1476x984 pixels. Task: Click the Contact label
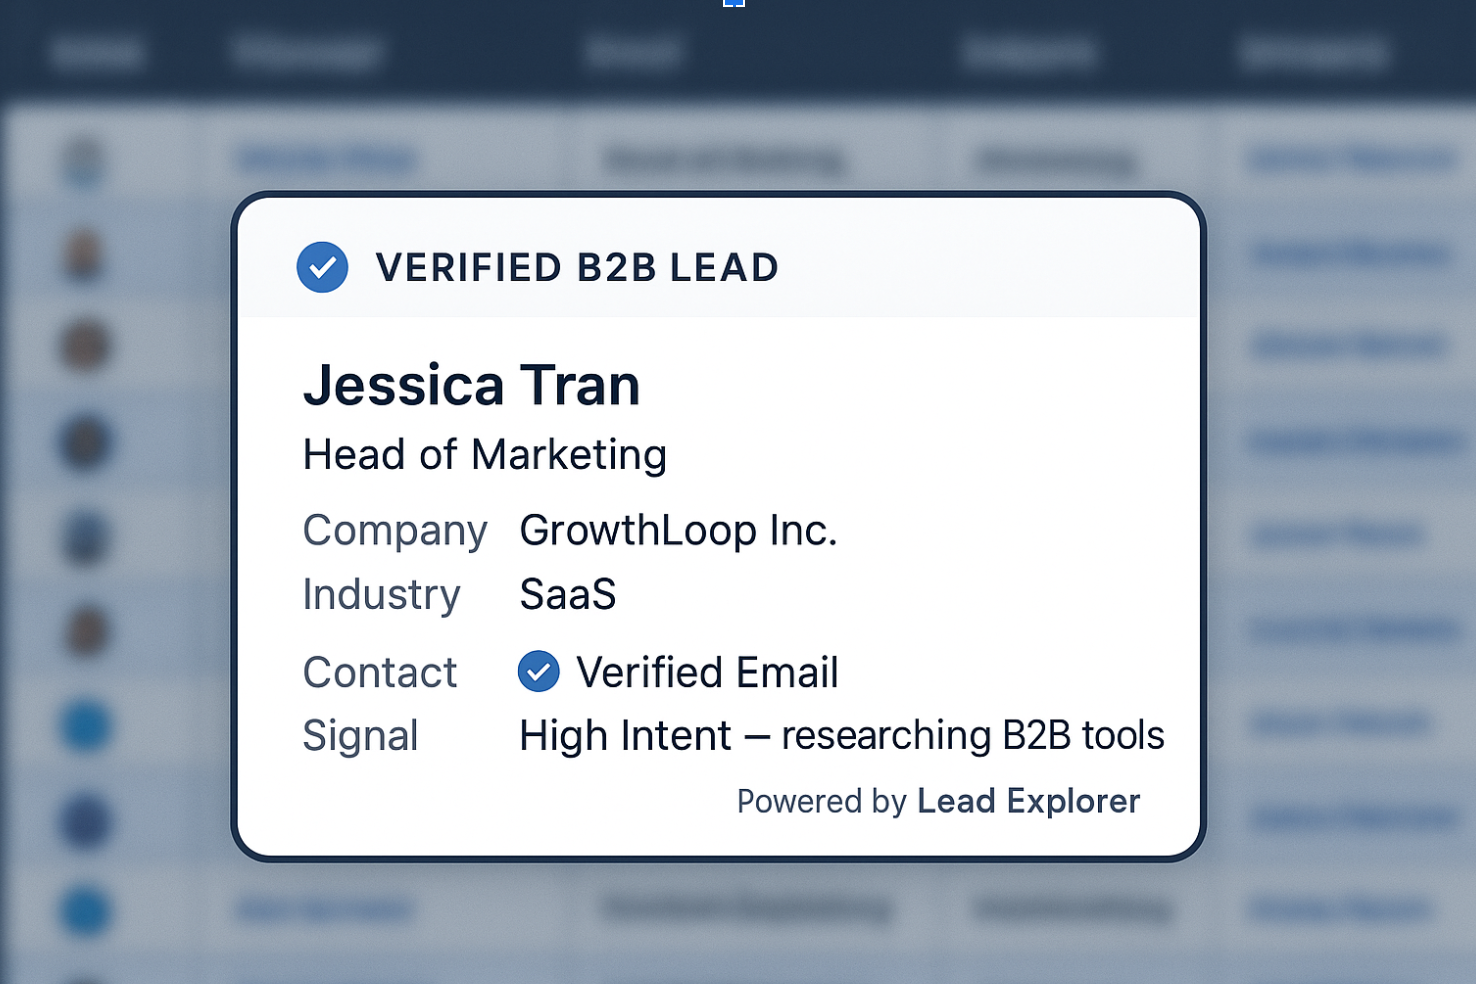pos(380,672)
